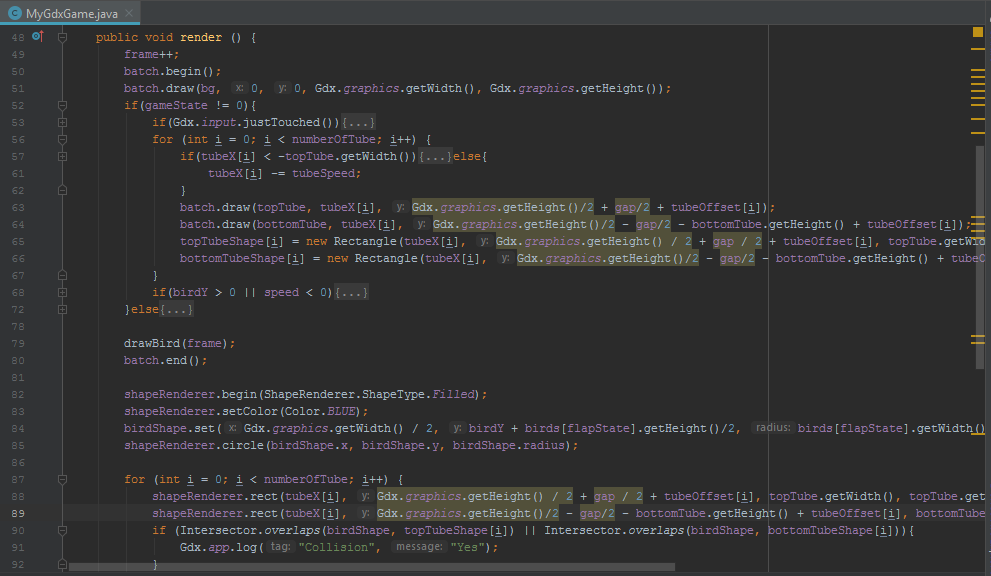991x576 pixels.
Task: Expand the folded tubeX if block at line 57
Action: pyautogui.click(x=62, y=157)
